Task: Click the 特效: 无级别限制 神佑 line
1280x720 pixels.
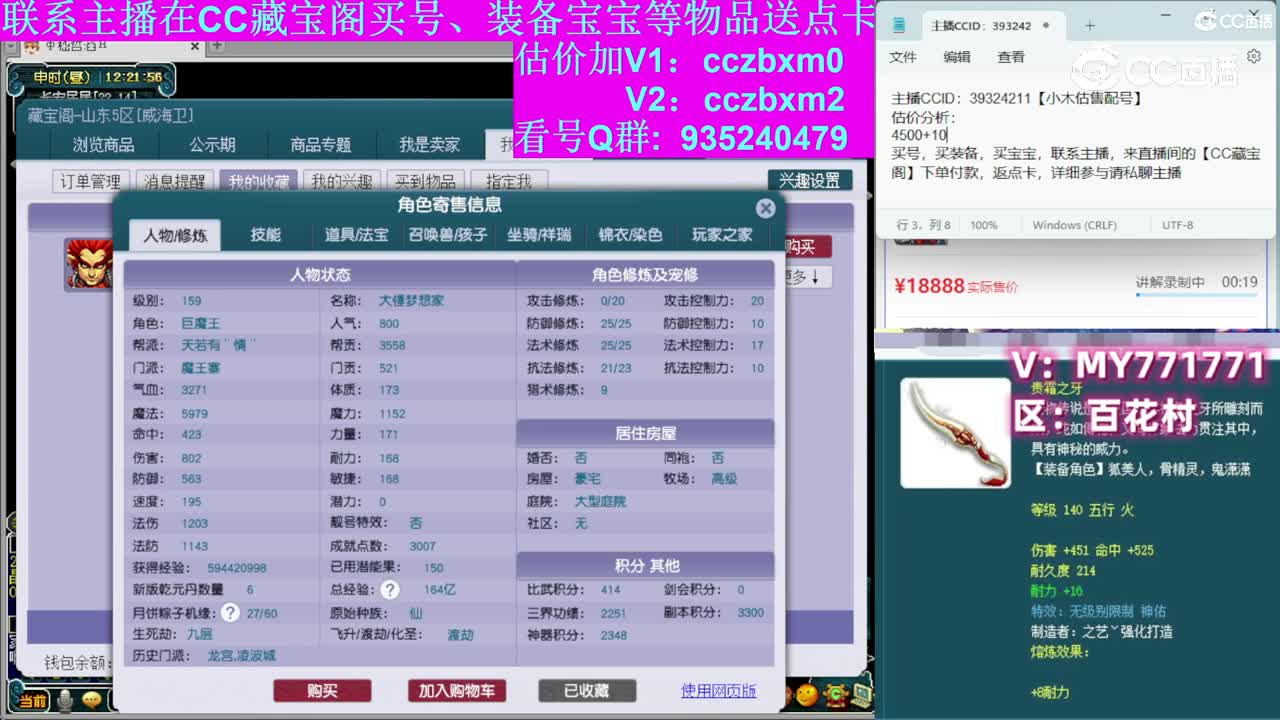Action: pyautogui.click(x=1098, y=611)
